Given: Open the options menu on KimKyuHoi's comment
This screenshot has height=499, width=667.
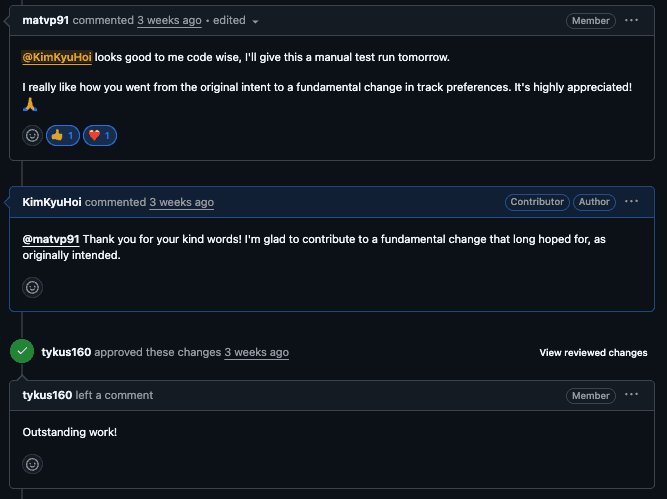Looking at the screenshot, I should pyautogui.click(x=631, y=202).
